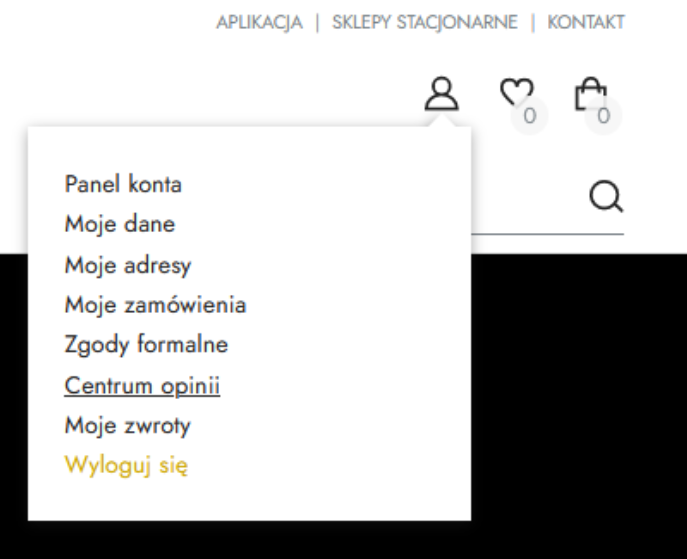Select Panel konta from account menu
The image size is (687, 559).
point(123,184)
